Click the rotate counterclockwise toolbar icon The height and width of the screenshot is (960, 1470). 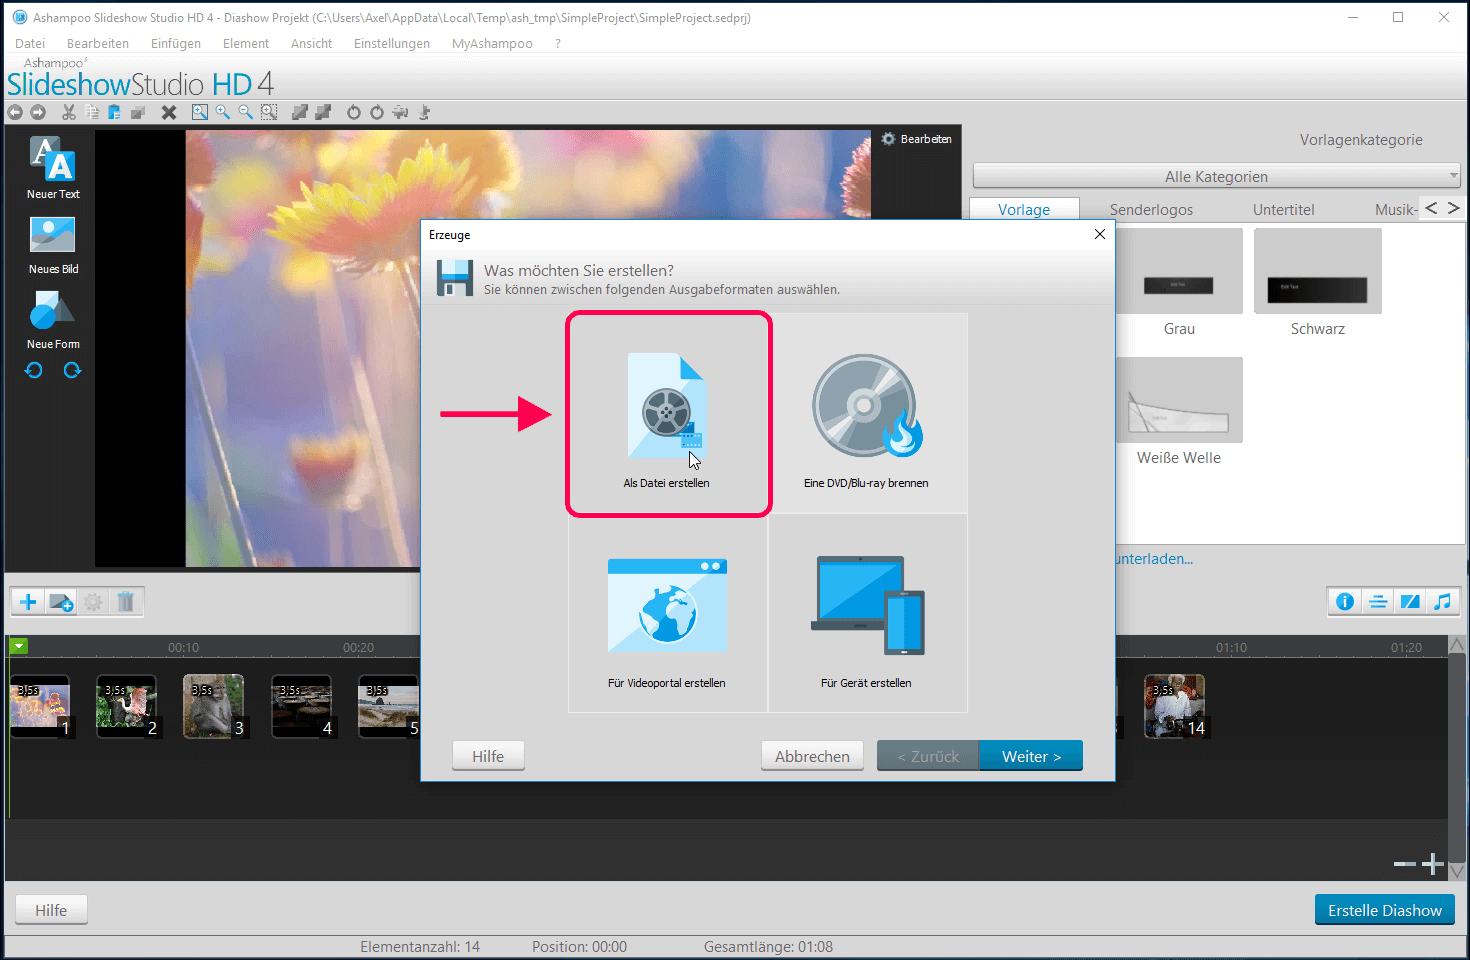click(354, 112)
